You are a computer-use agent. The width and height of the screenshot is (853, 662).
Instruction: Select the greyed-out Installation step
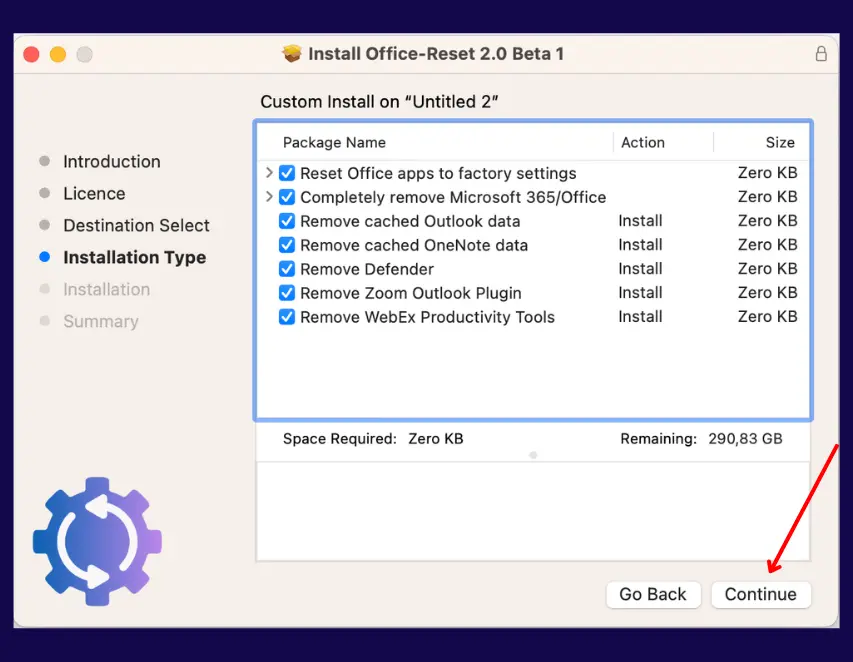107,289
